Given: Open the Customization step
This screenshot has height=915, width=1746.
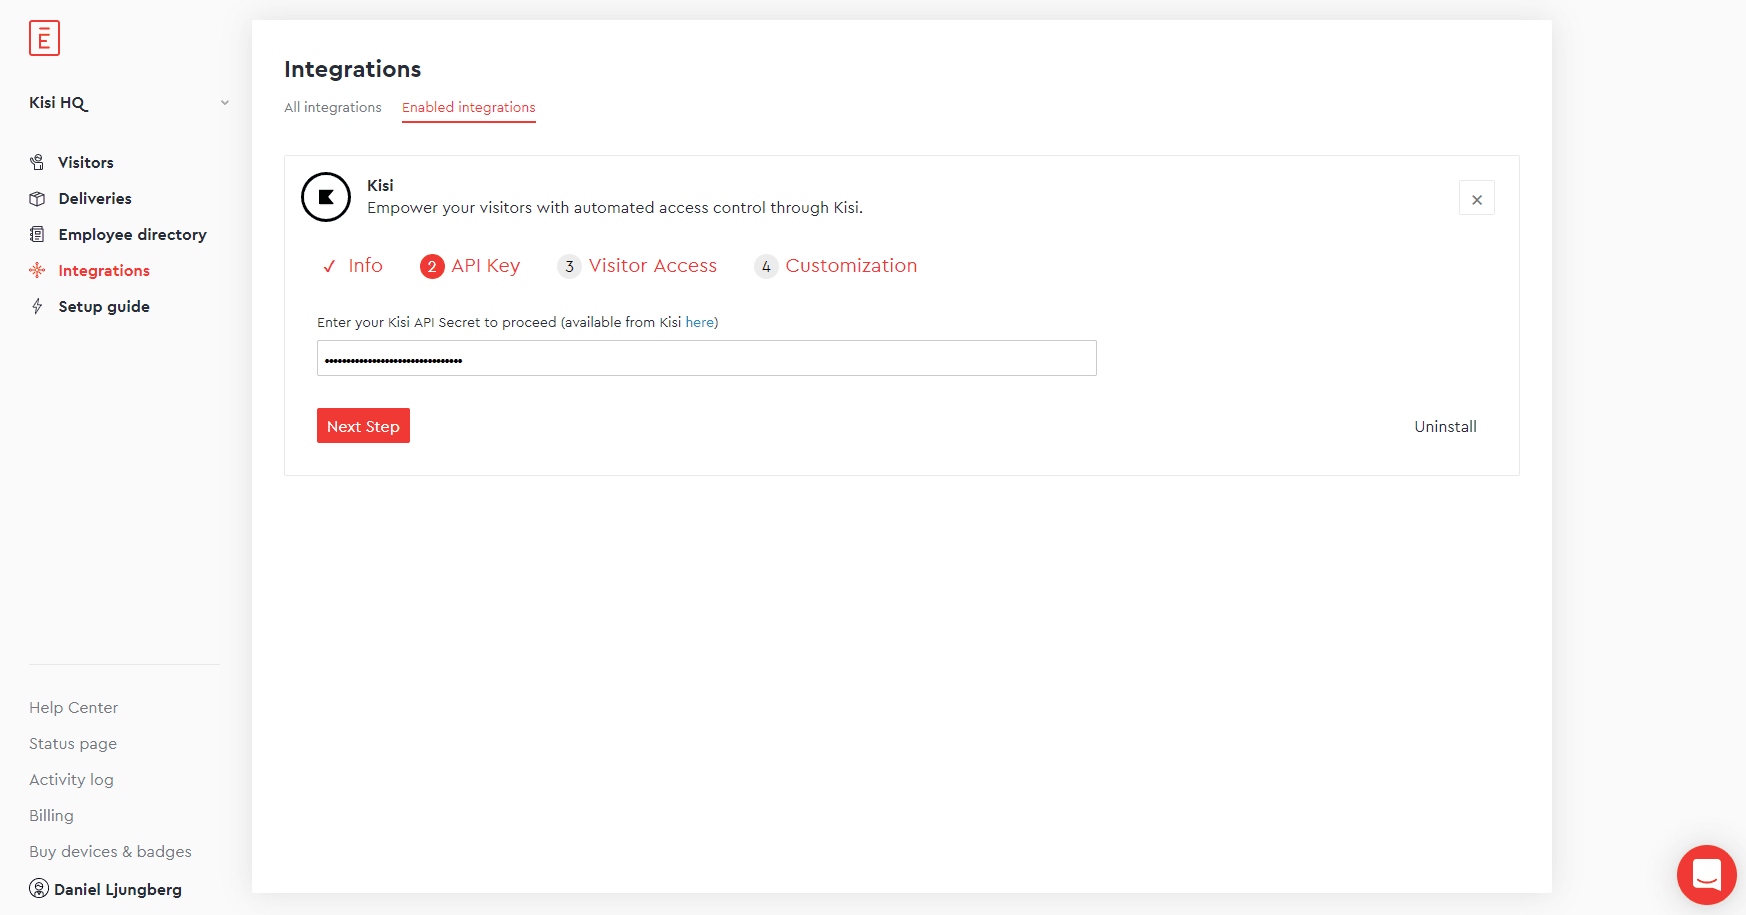Looking at the screenshot, I should coord(851,265).
